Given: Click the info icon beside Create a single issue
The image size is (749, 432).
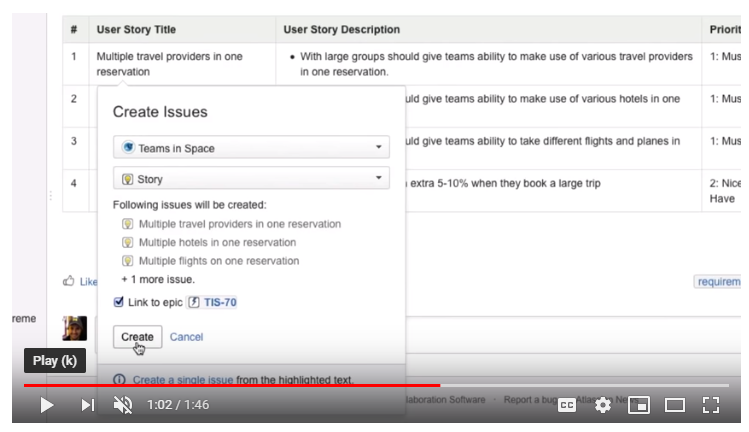Looking at the screenshot, I should click(x=119, y=380).
